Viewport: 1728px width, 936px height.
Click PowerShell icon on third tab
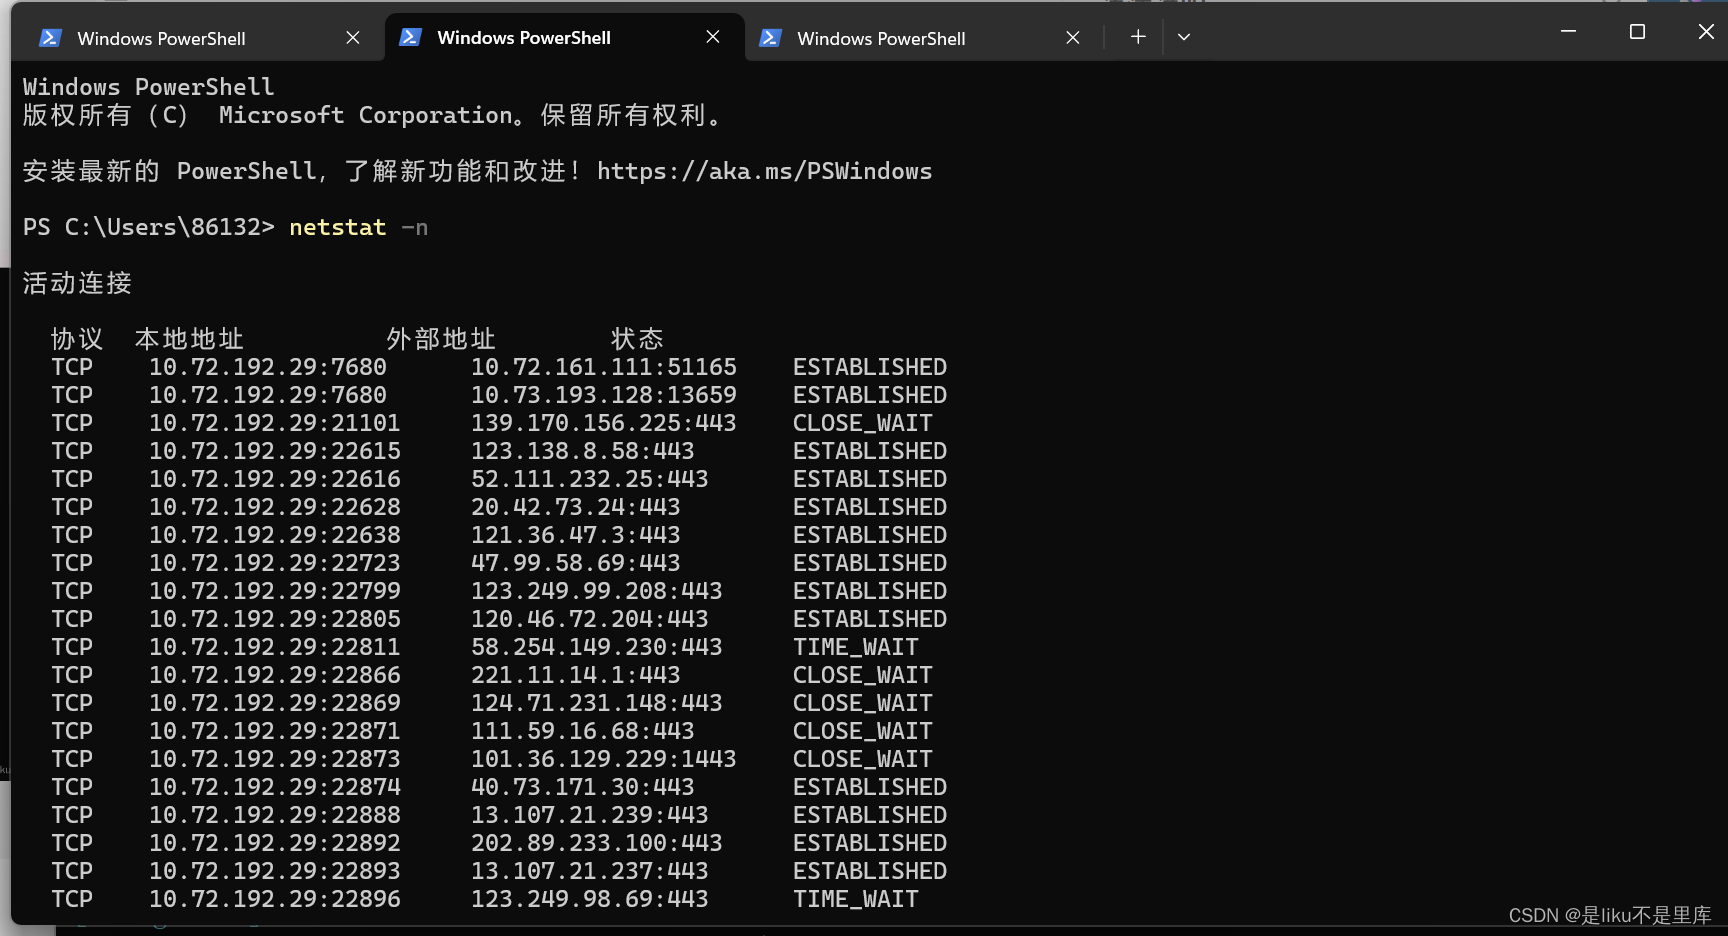(770, 38)
